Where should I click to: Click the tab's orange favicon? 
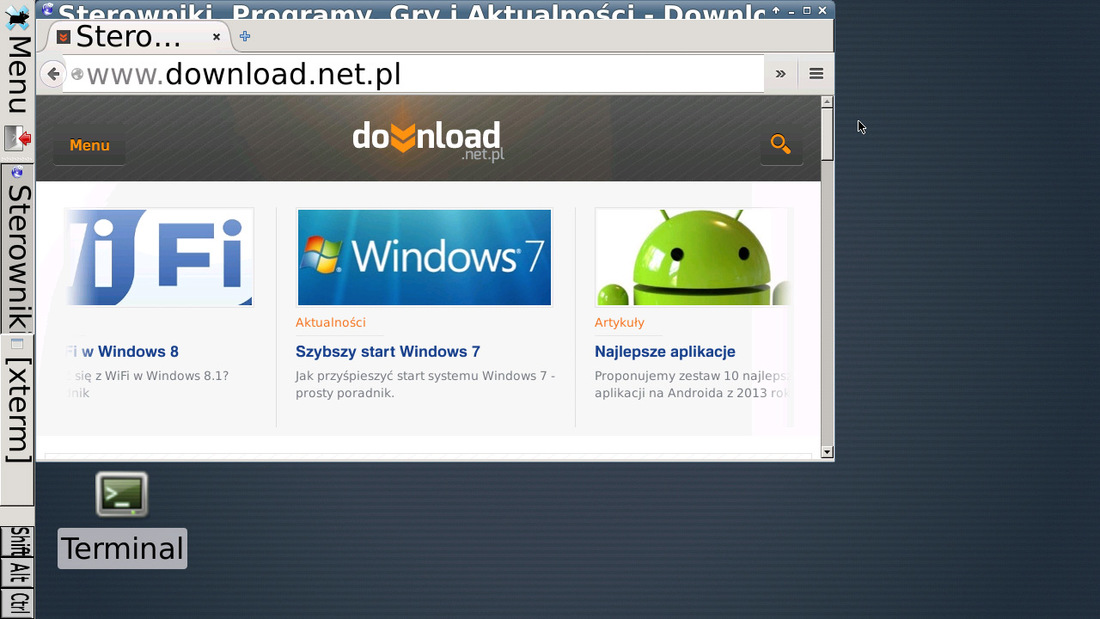pyautogui.click(x=63, y=36)
